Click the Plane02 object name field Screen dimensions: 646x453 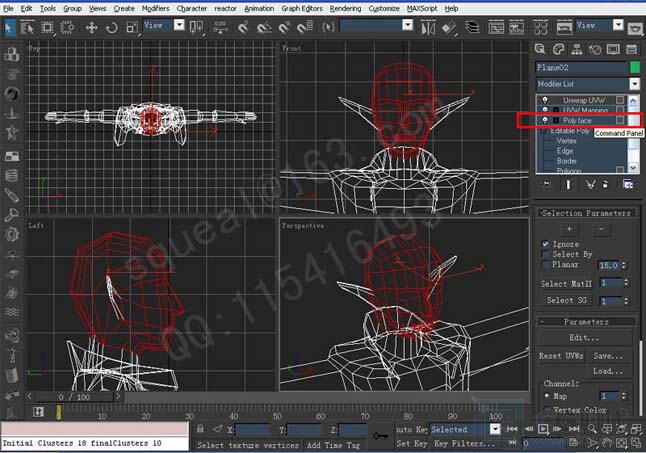(x=581, y=68)
